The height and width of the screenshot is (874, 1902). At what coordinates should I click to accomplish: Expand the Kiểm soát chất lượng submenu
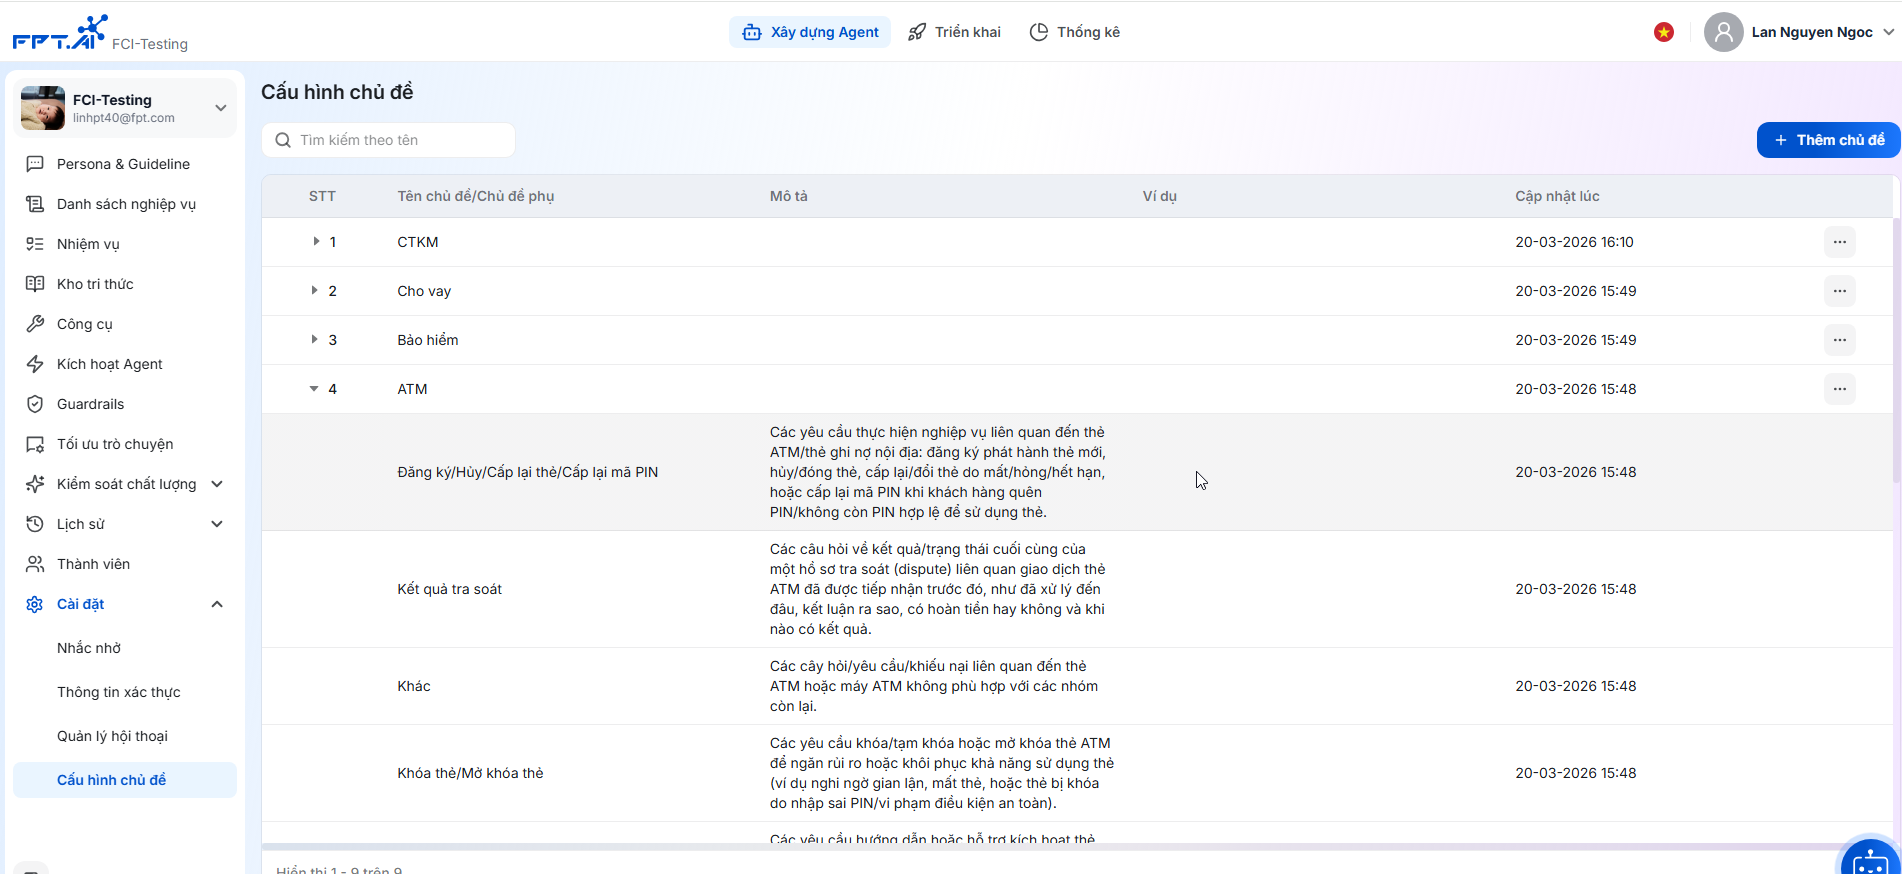[x=217, y=484]
